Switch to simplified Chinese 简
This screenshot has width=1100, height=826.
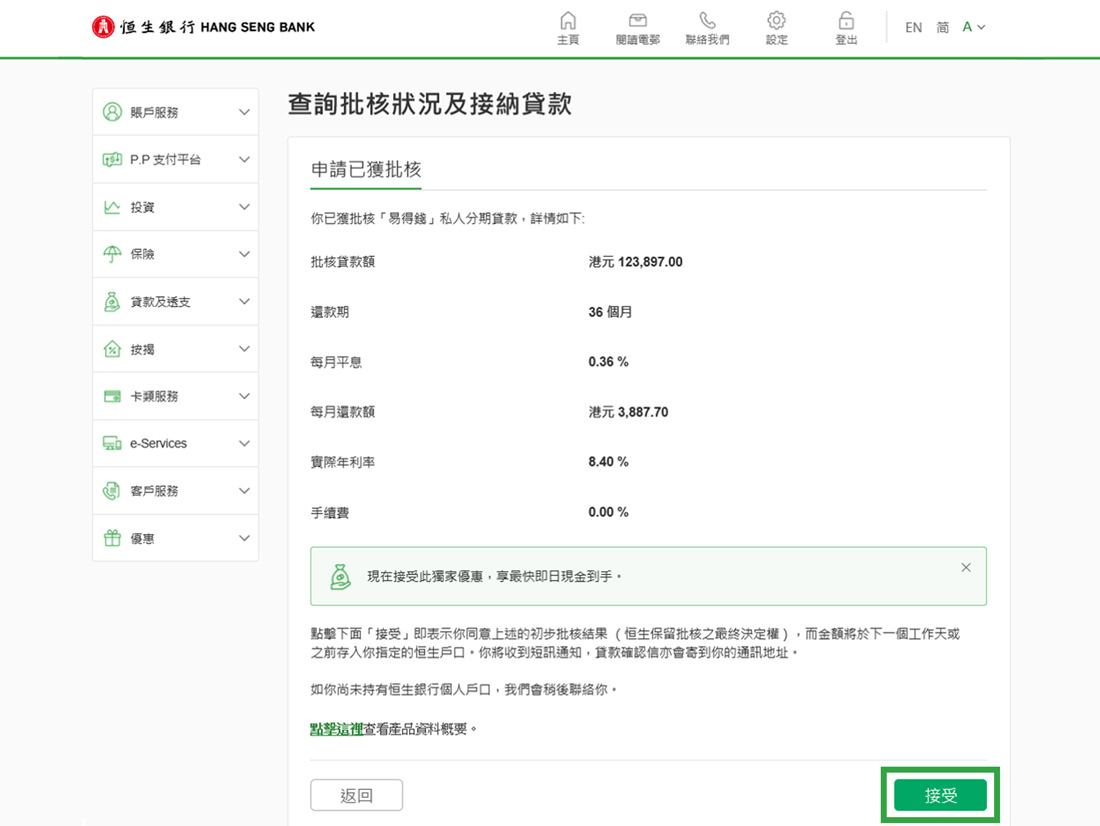pyautogui.click(x=943, y=27)
